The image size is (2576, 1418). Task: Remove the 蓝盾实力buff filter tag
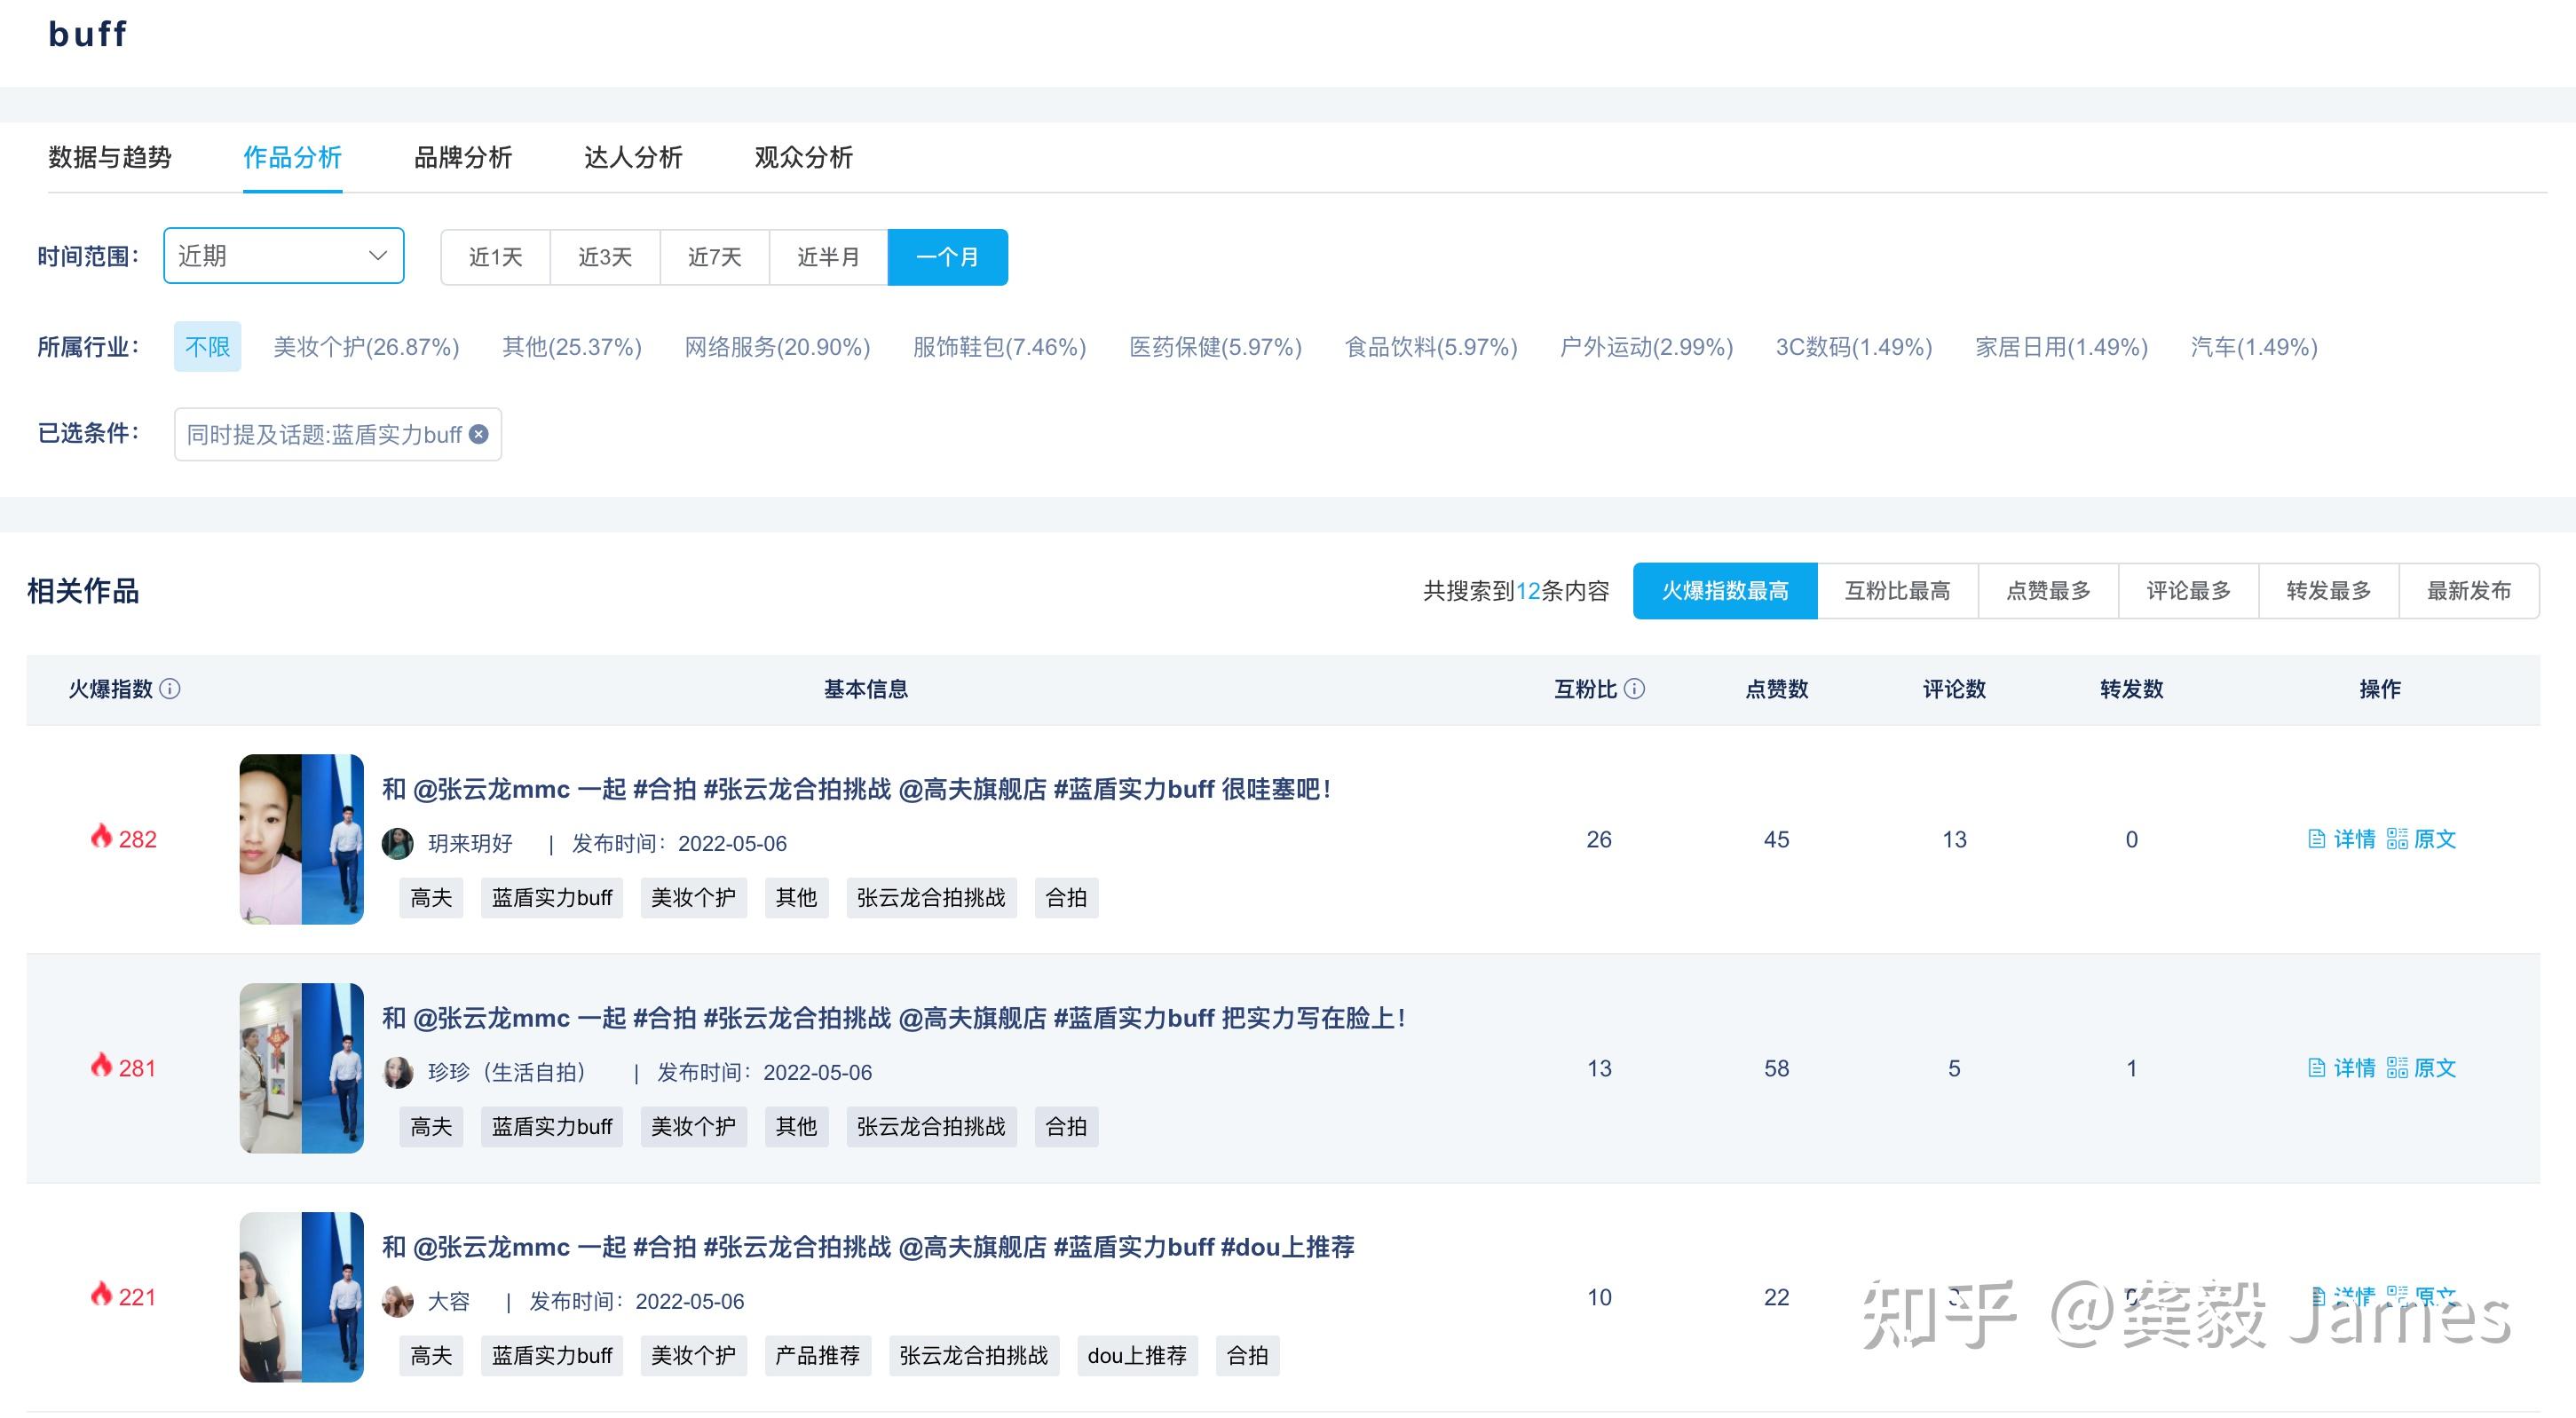point(478,434)
